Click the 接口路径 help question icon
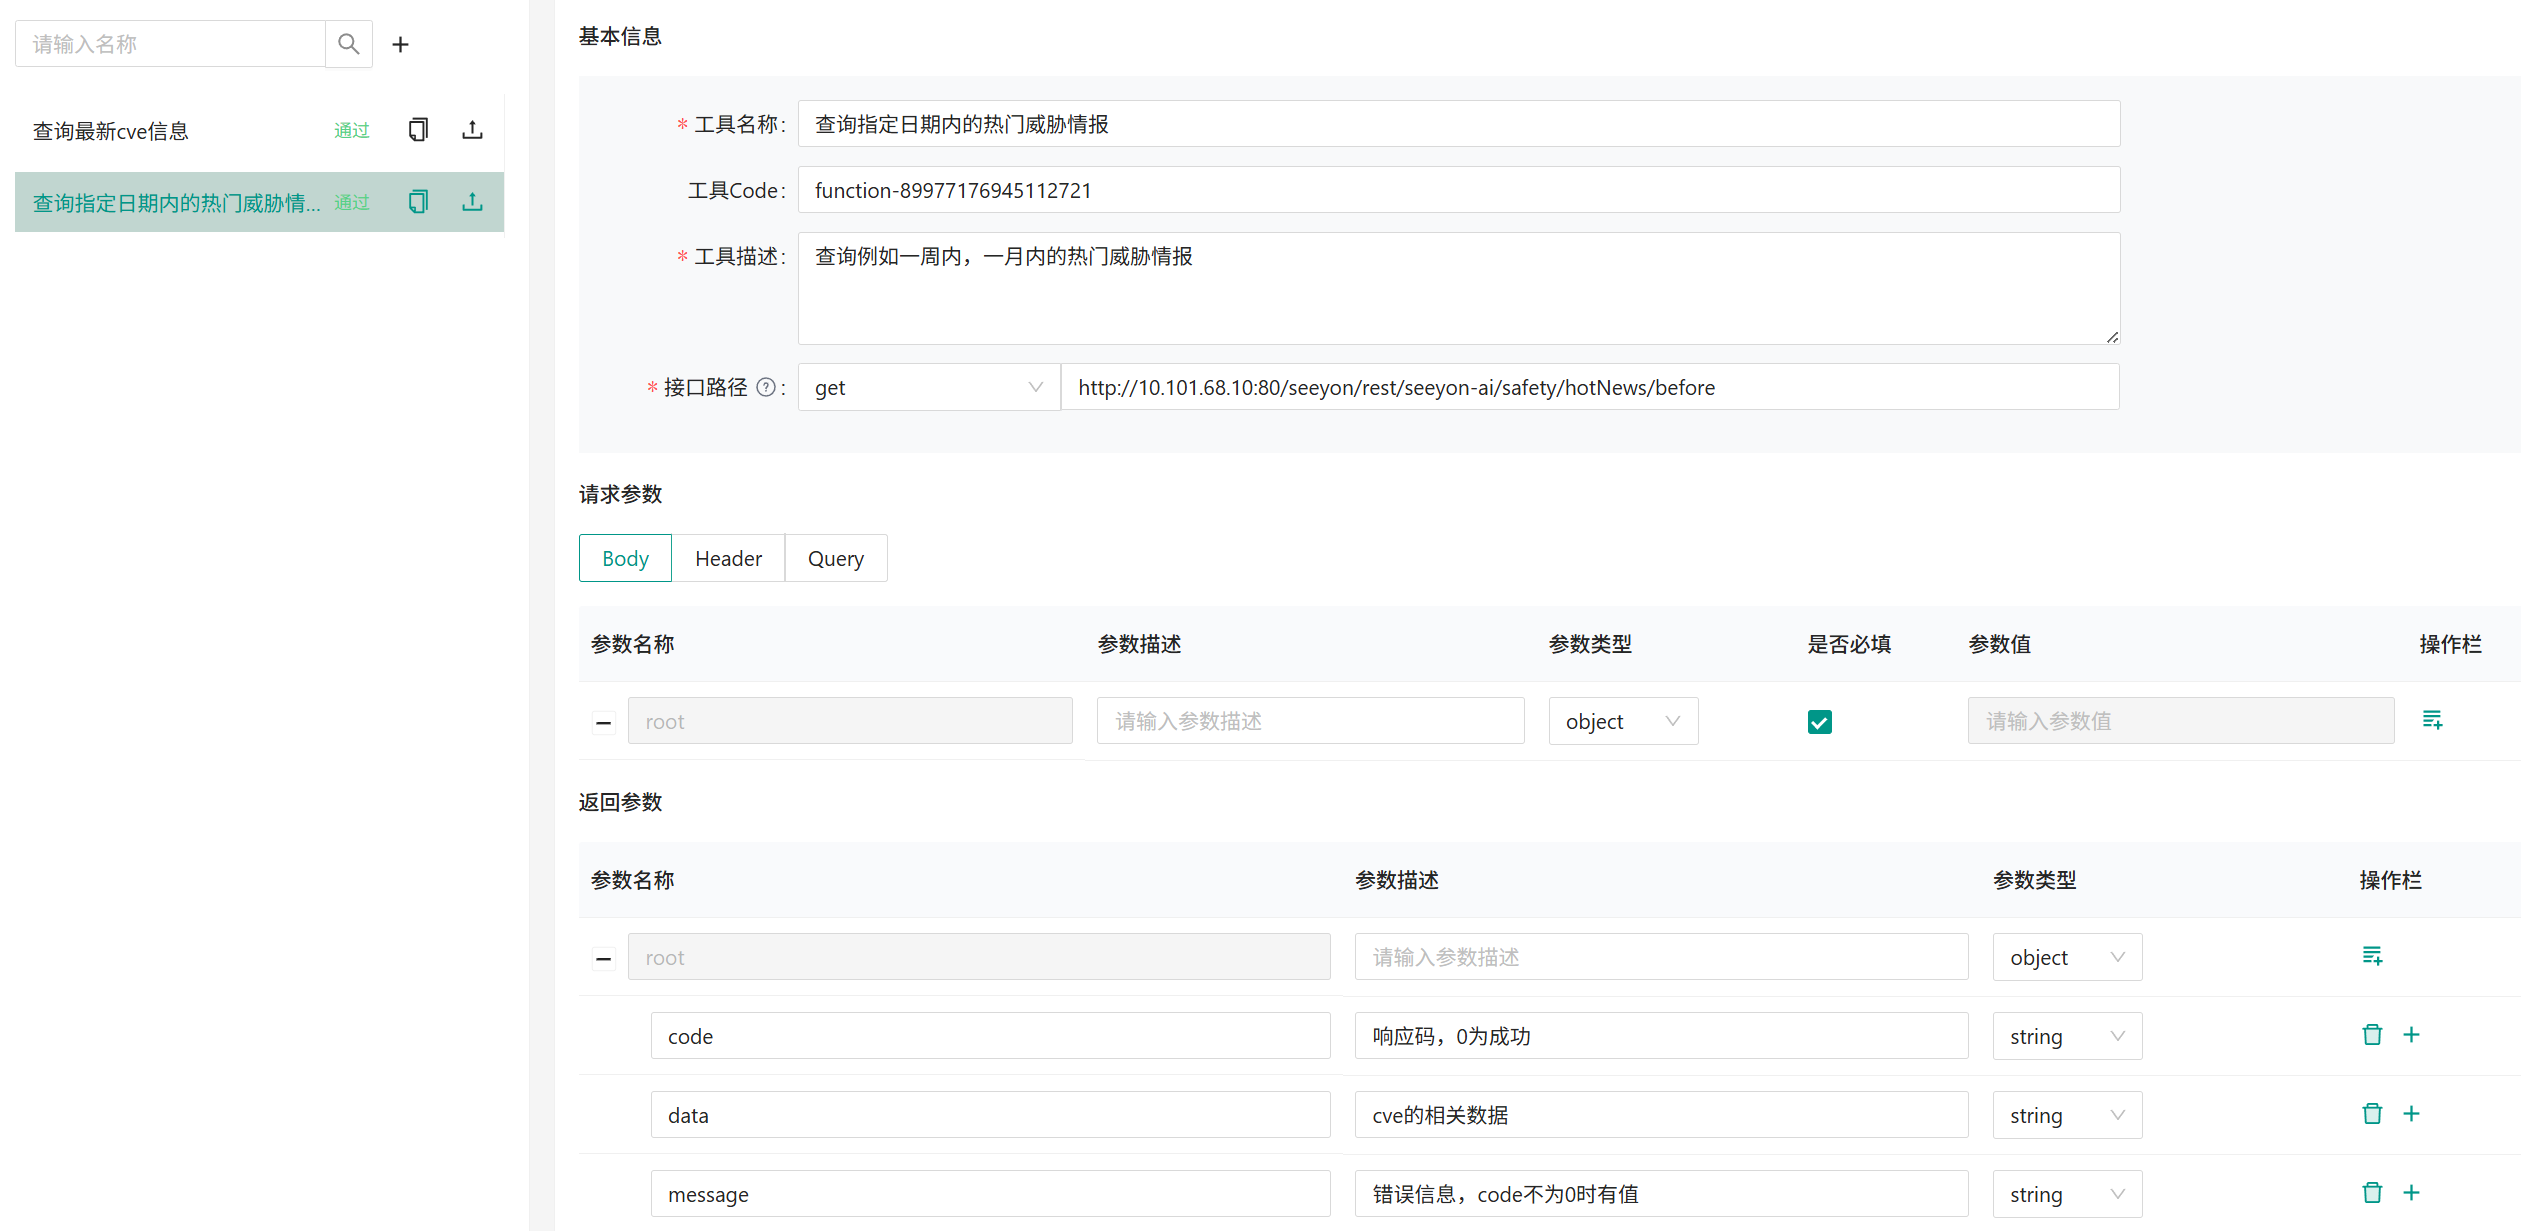 [x=765, y=387]
